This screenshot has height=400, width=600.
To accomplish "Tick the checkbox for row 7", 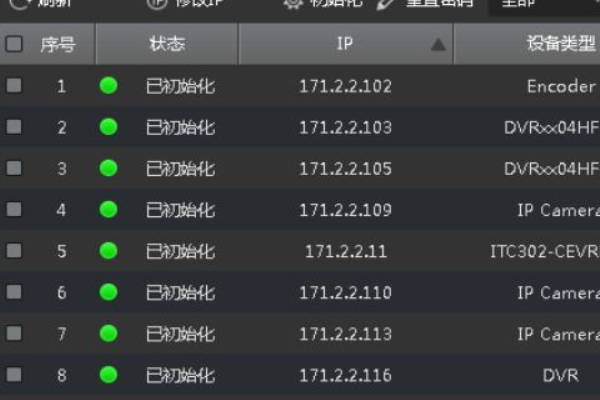I will (x=14, y=333).
